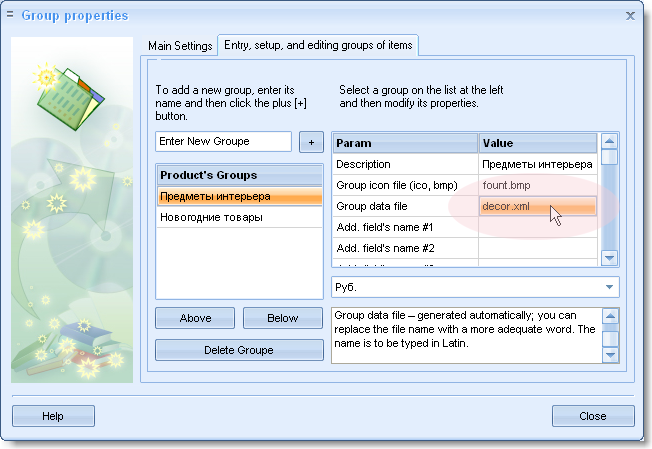The width and height of the screenshot is (652, 449).
Task: Click the Product's Groups column header
Action: 240,175
